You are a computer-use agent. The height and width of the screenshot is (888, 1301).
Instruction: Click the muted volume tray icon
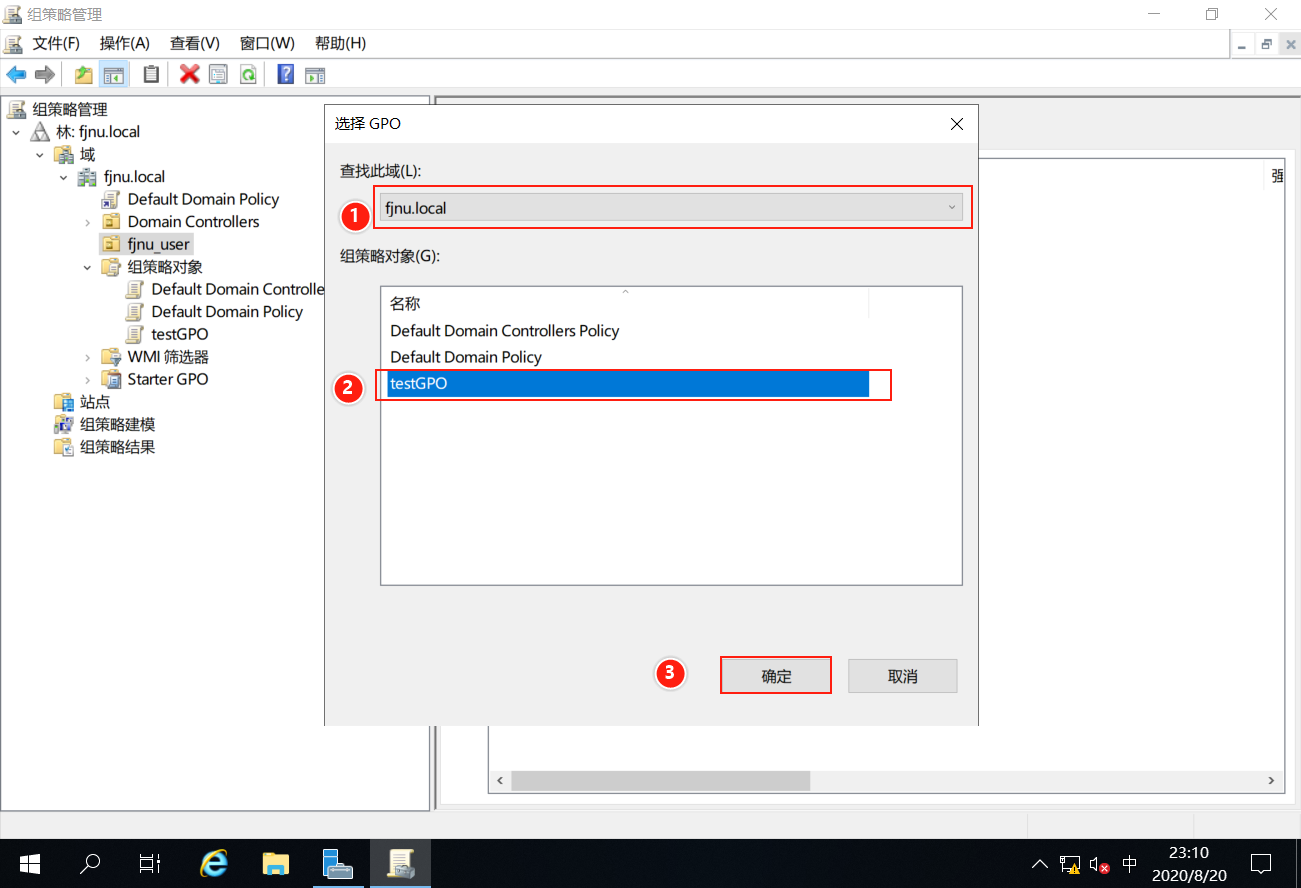(x=1100, y=864)
